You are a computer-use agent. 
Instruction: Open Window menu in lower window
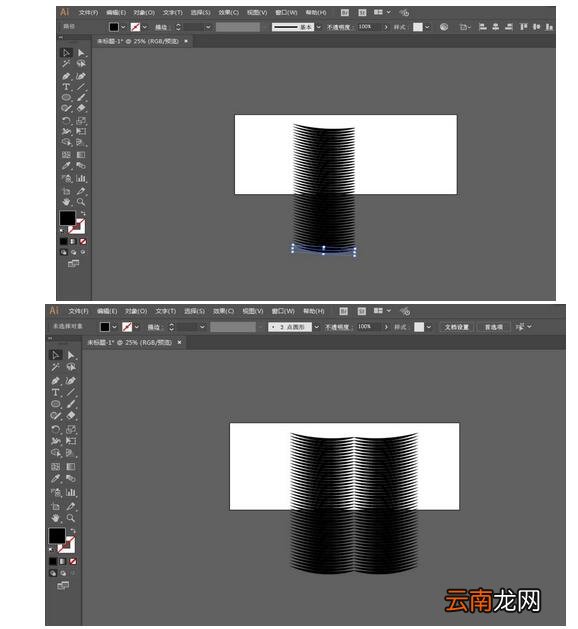pyautogui.click(x=283, y=311)
